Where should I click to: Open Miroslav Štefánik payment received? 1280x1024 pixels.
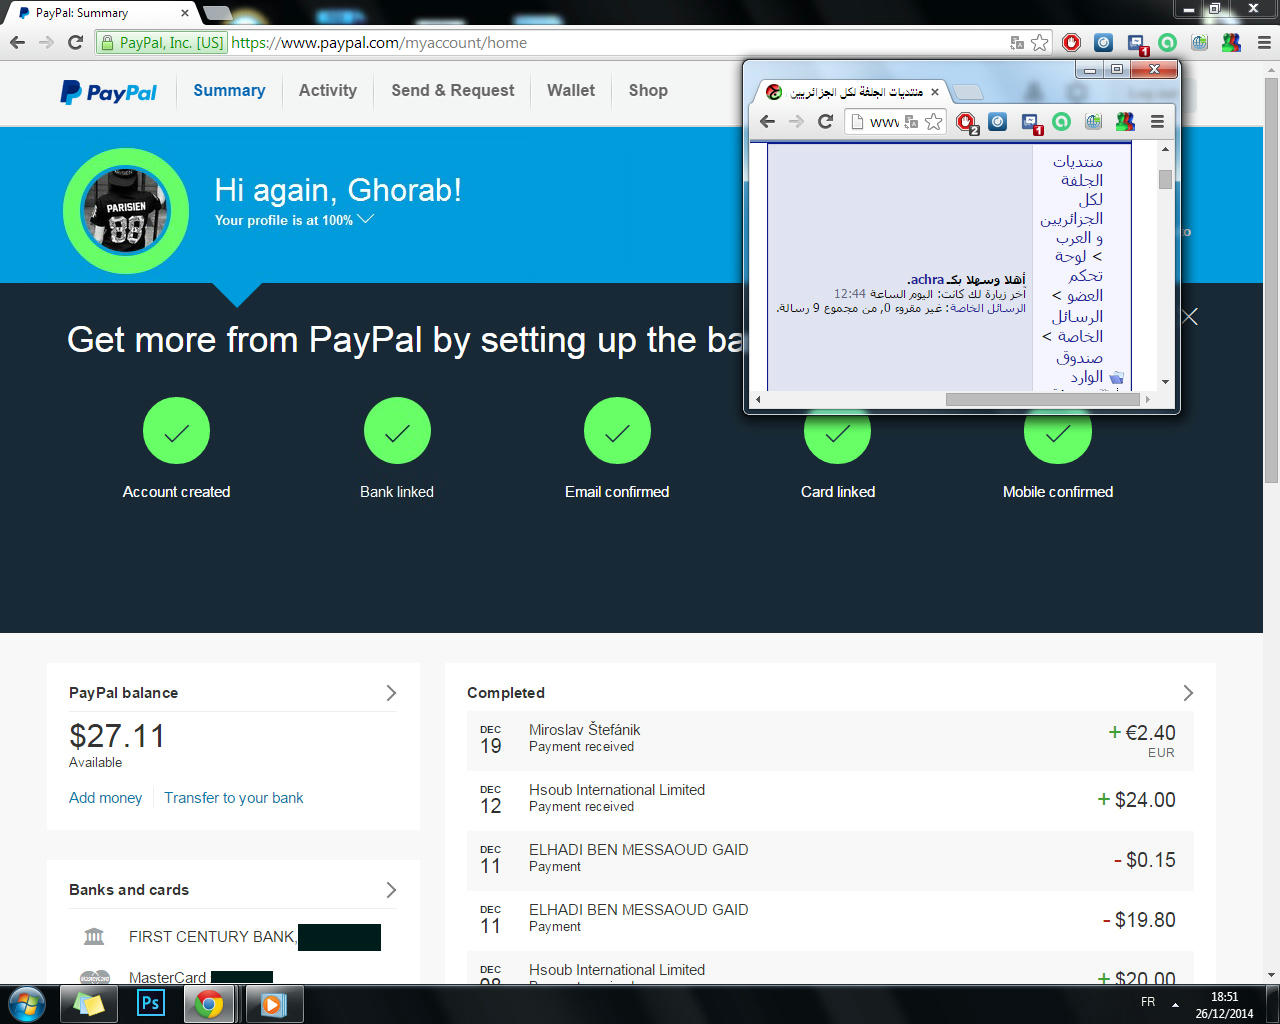[x=830, y=741]
